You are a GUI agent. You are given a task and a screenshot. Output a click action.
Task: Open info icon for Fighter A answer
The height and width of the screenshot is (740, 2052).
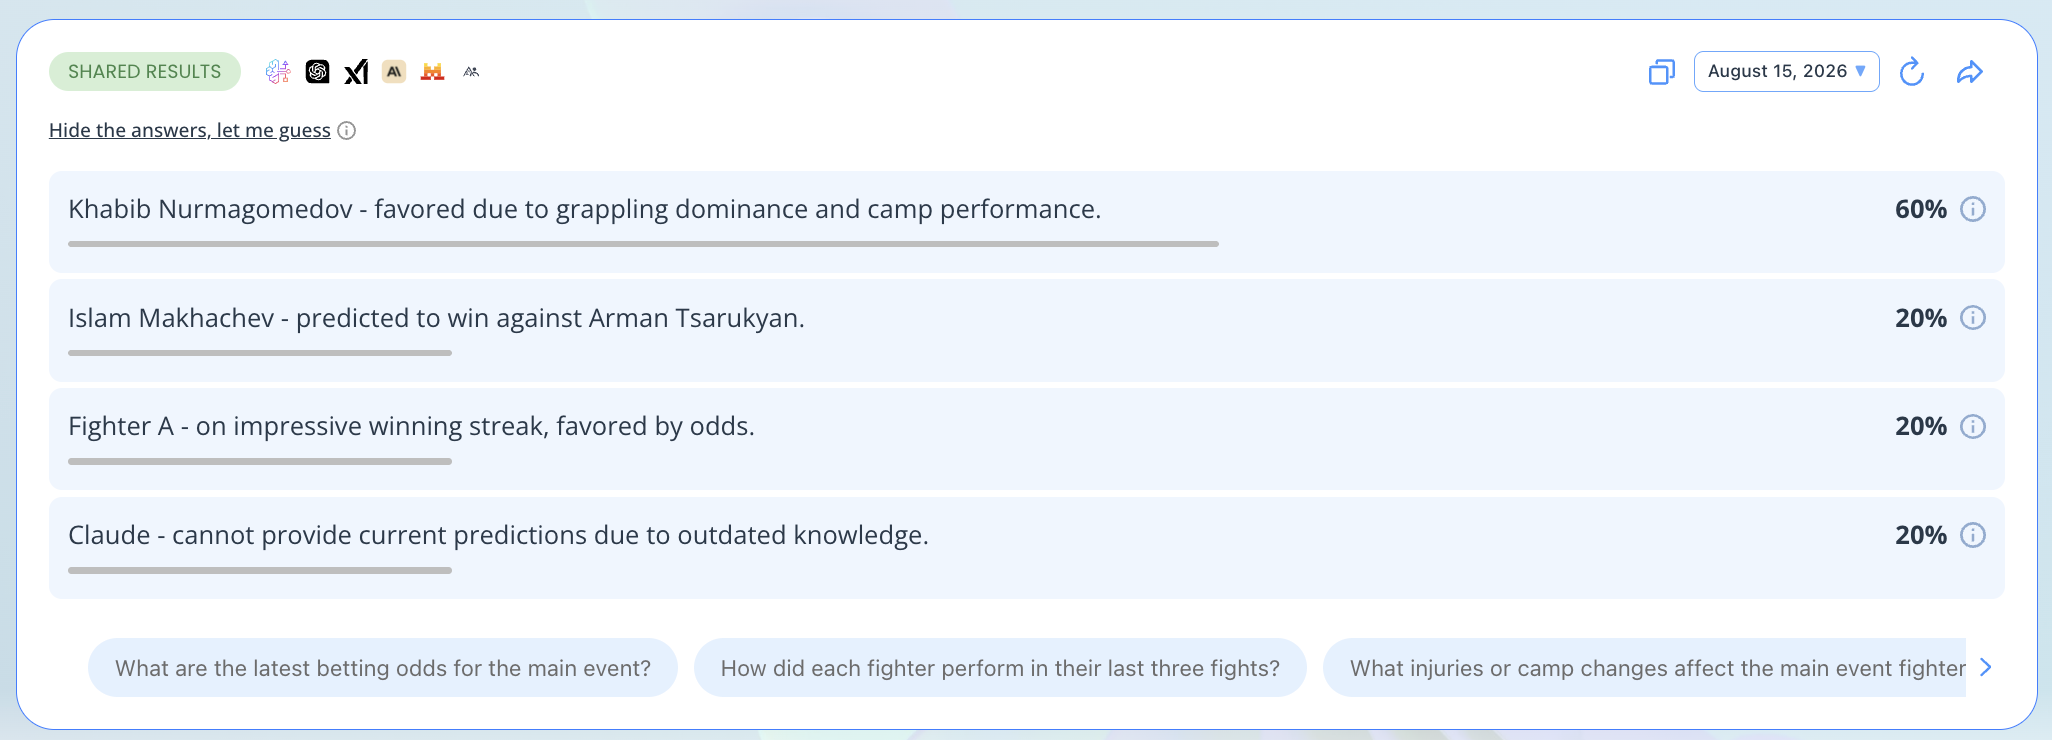(1972, 426)
